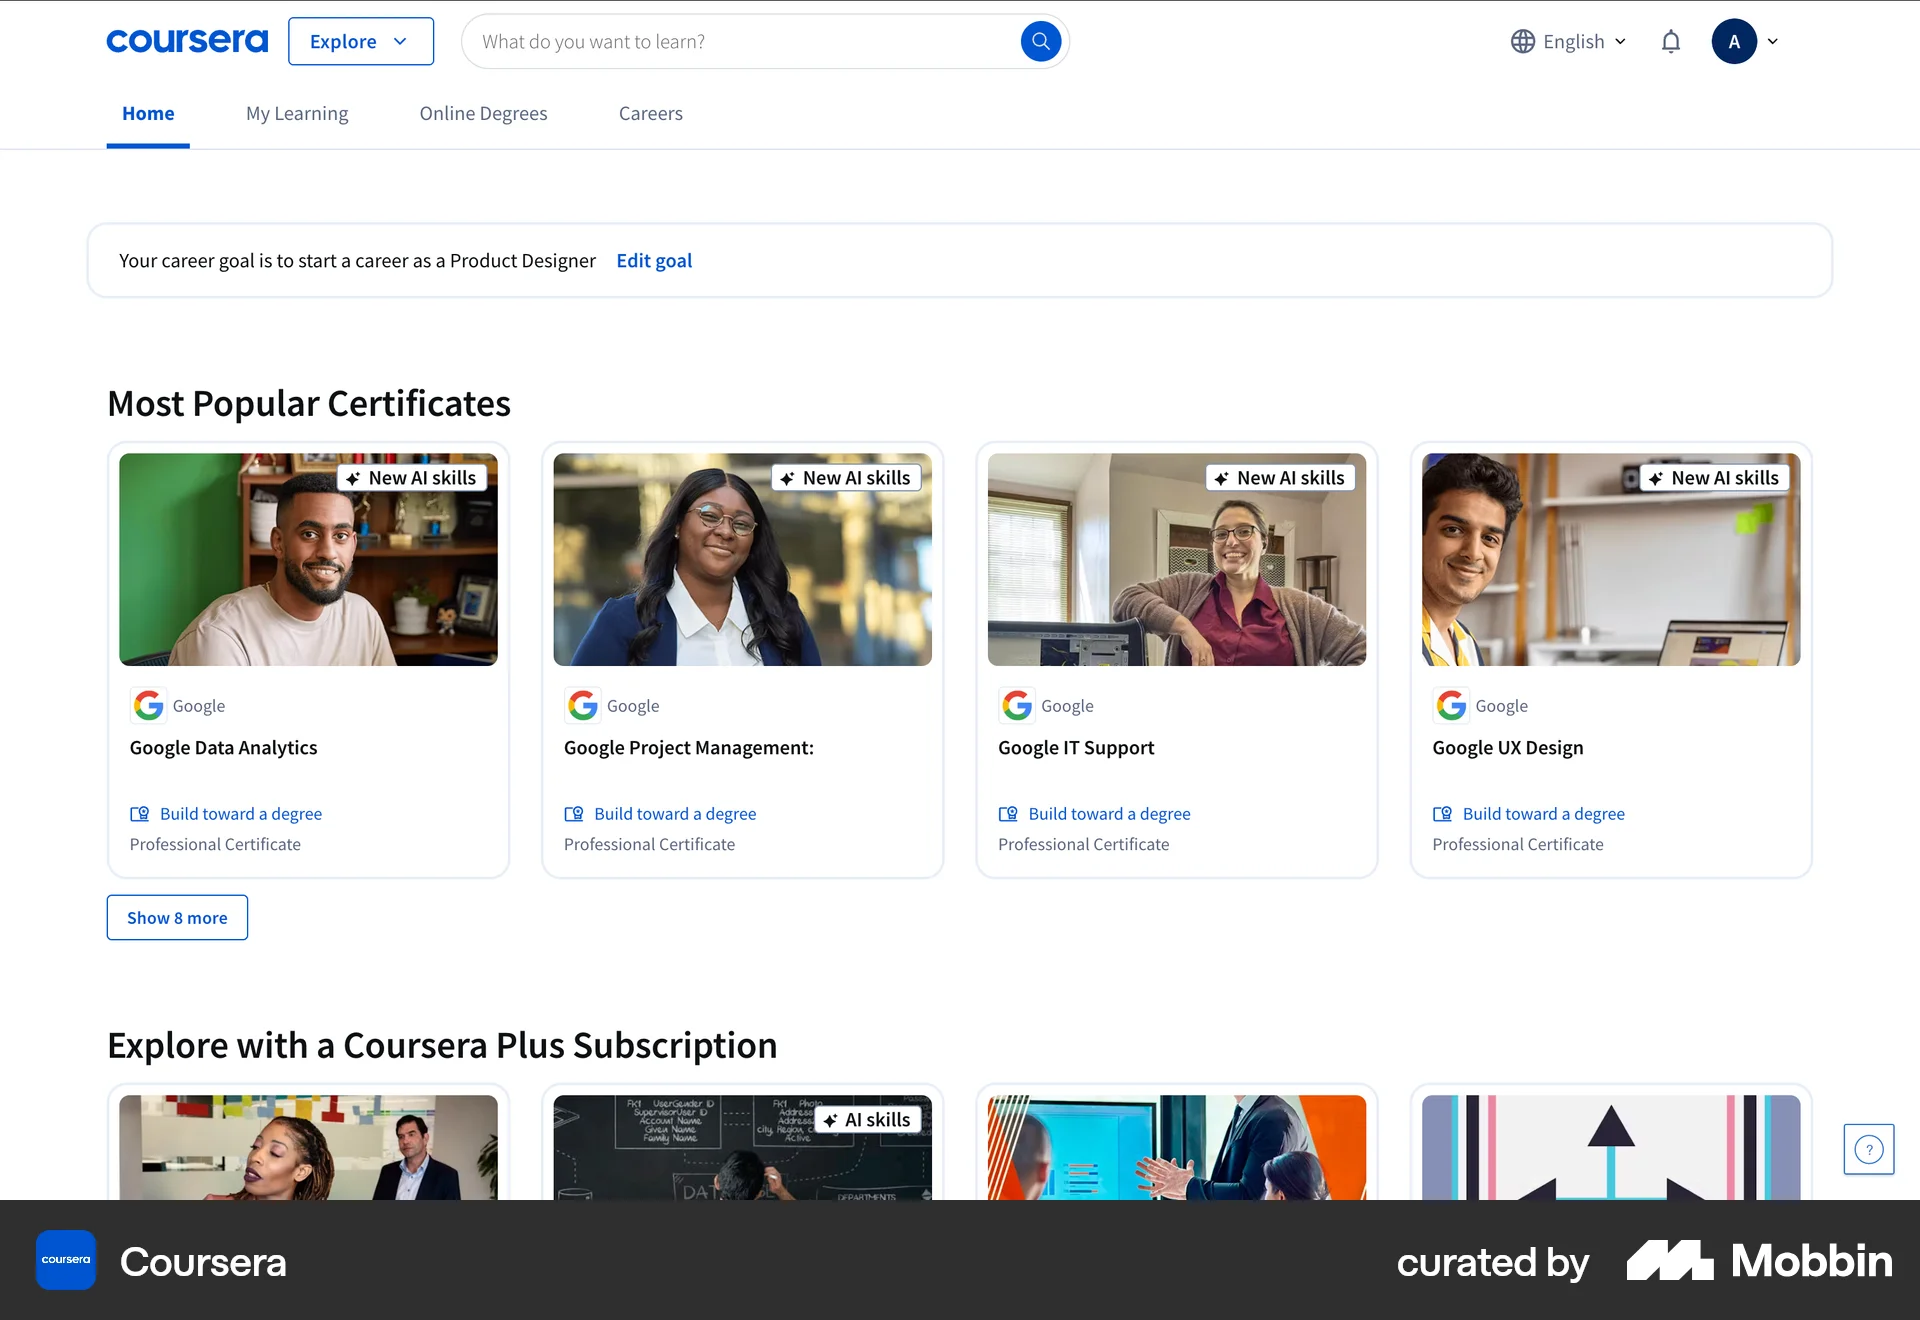
Task: Click the Coursera icon in the footer bar
Action: point(65,1260)
